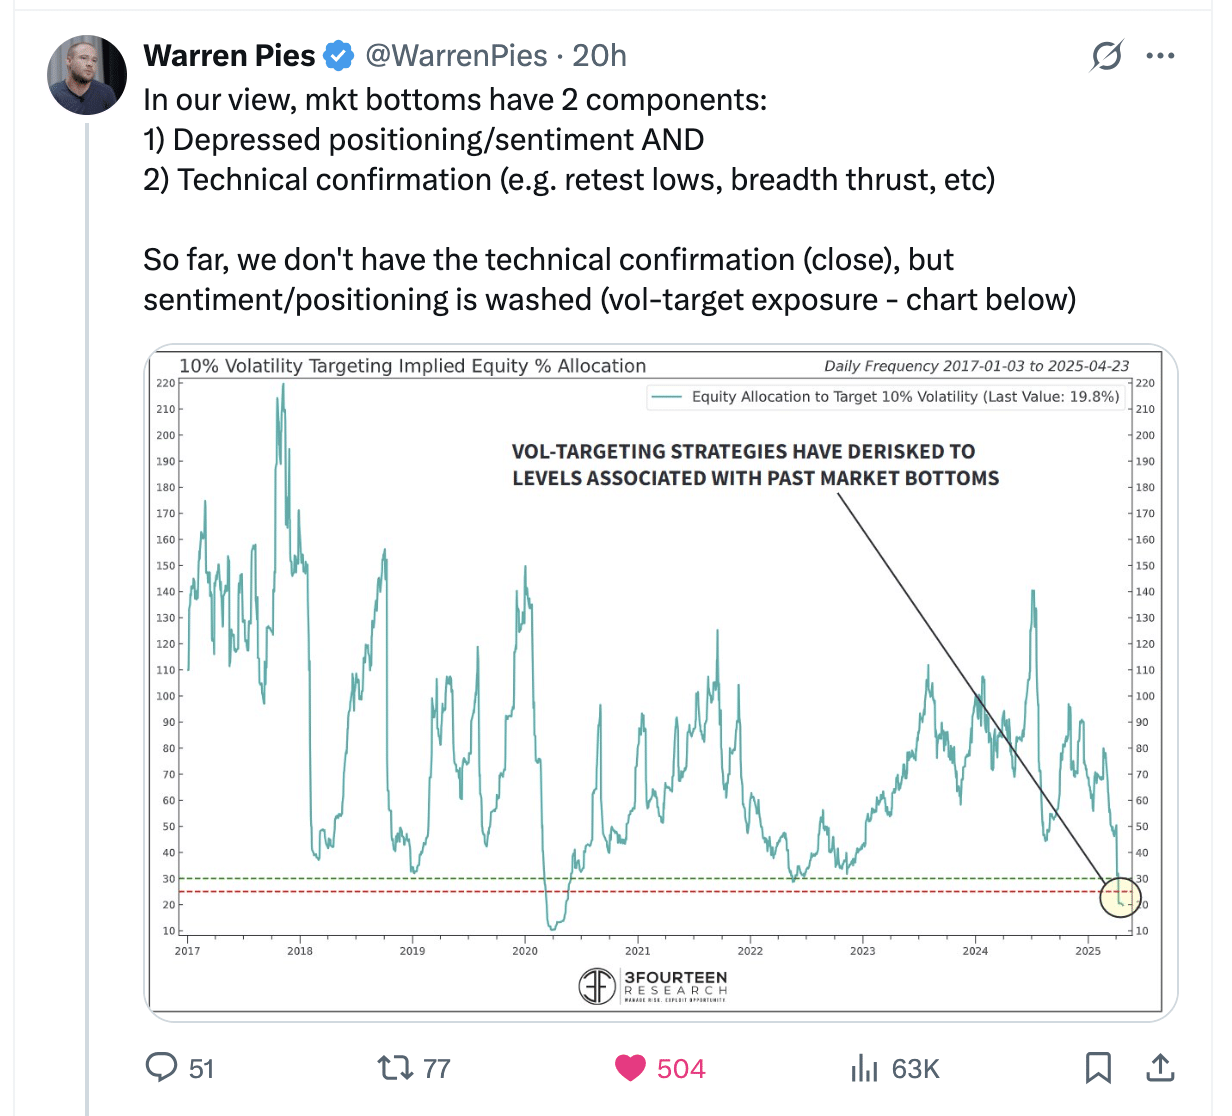Image resolution: width=1232 pixels, height=1116 pixels.
Task: Open the repost arrows menu
Action: pyautogui.click(x=395, y=1068)
